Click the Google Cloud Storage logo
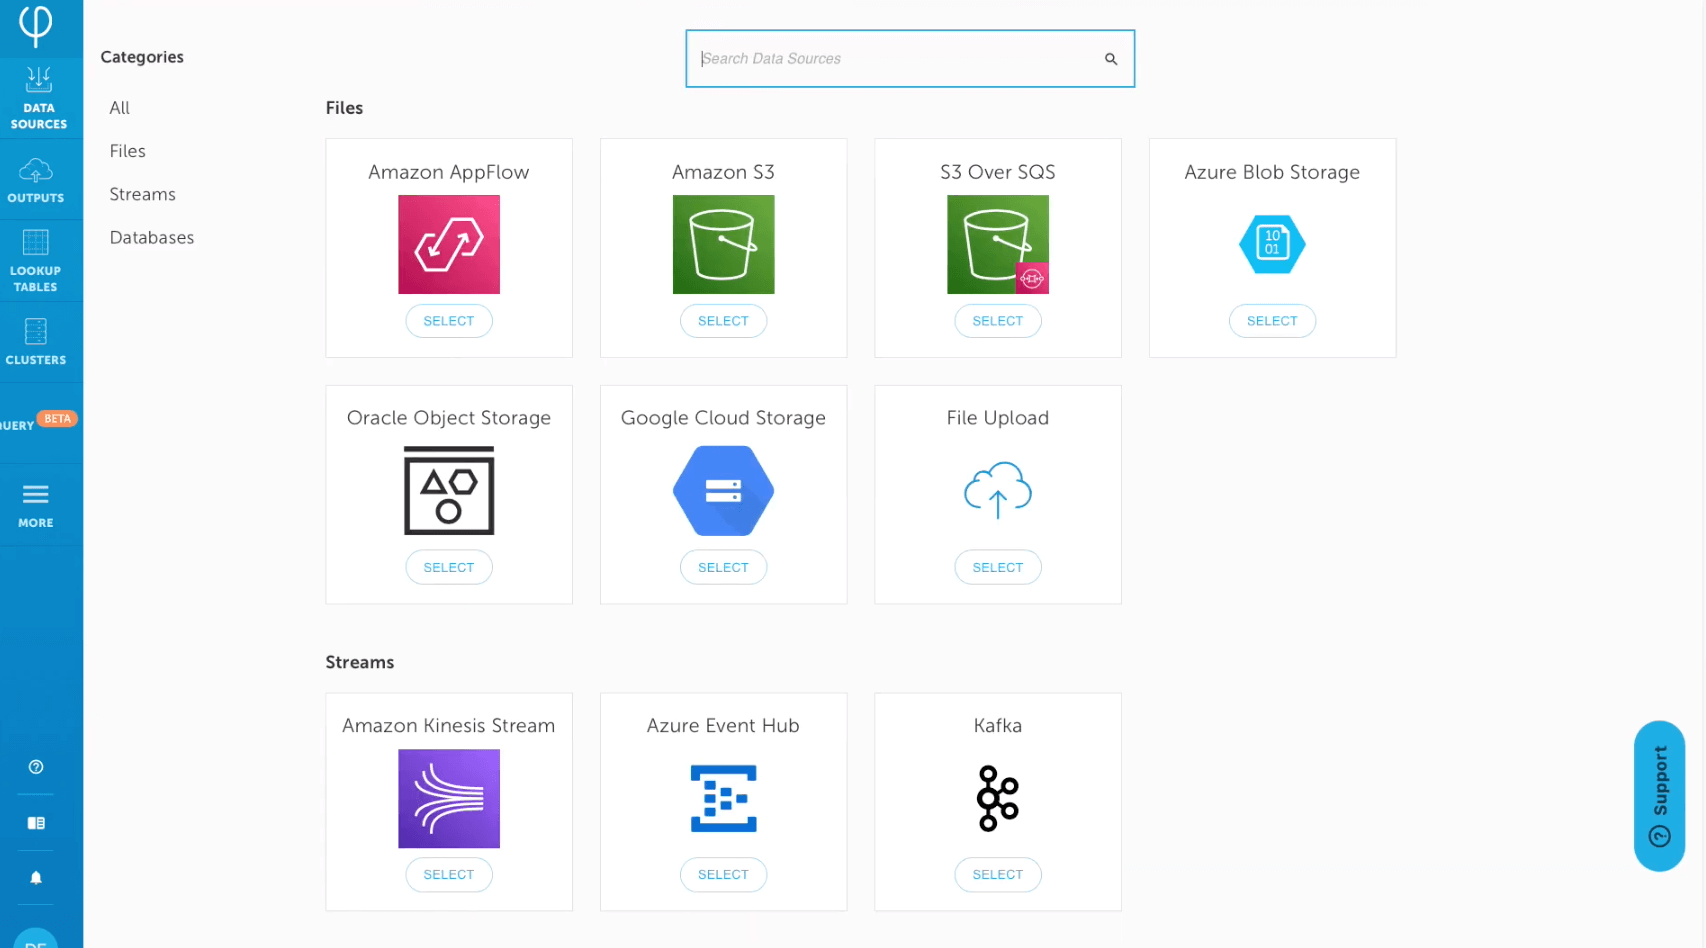 (723, 491)
